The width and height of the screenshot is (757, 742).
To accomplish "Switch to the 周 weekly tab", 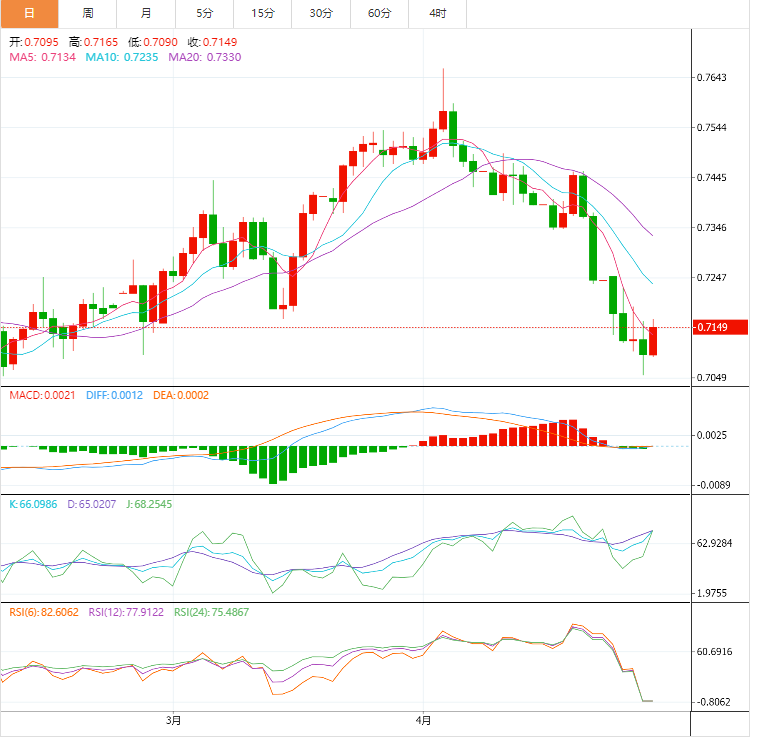I will coord(88,14).
